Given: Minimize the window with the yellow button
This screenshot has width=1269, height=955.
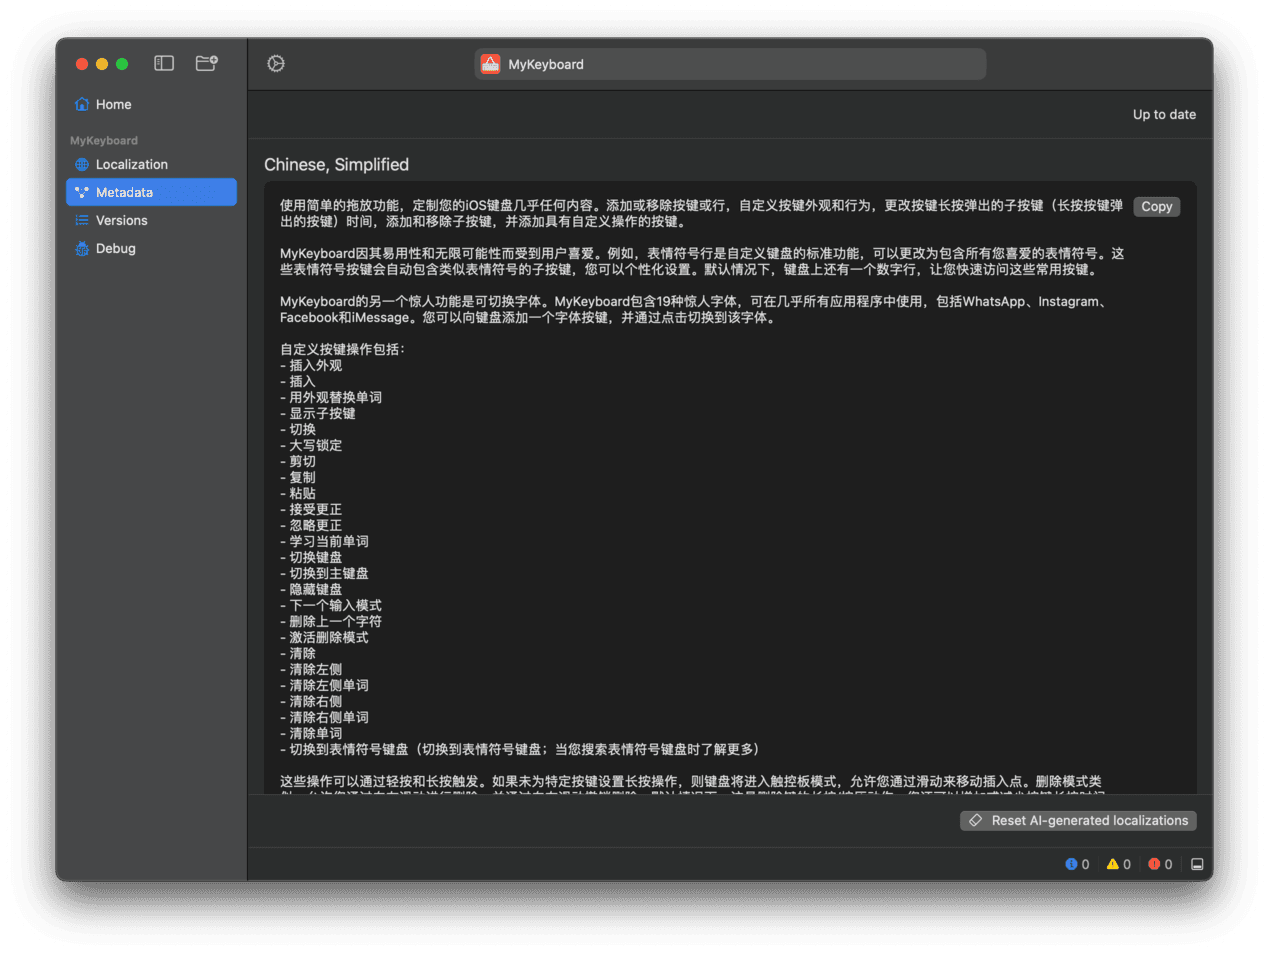Looking at the screenshot, I should pos(102,64).
